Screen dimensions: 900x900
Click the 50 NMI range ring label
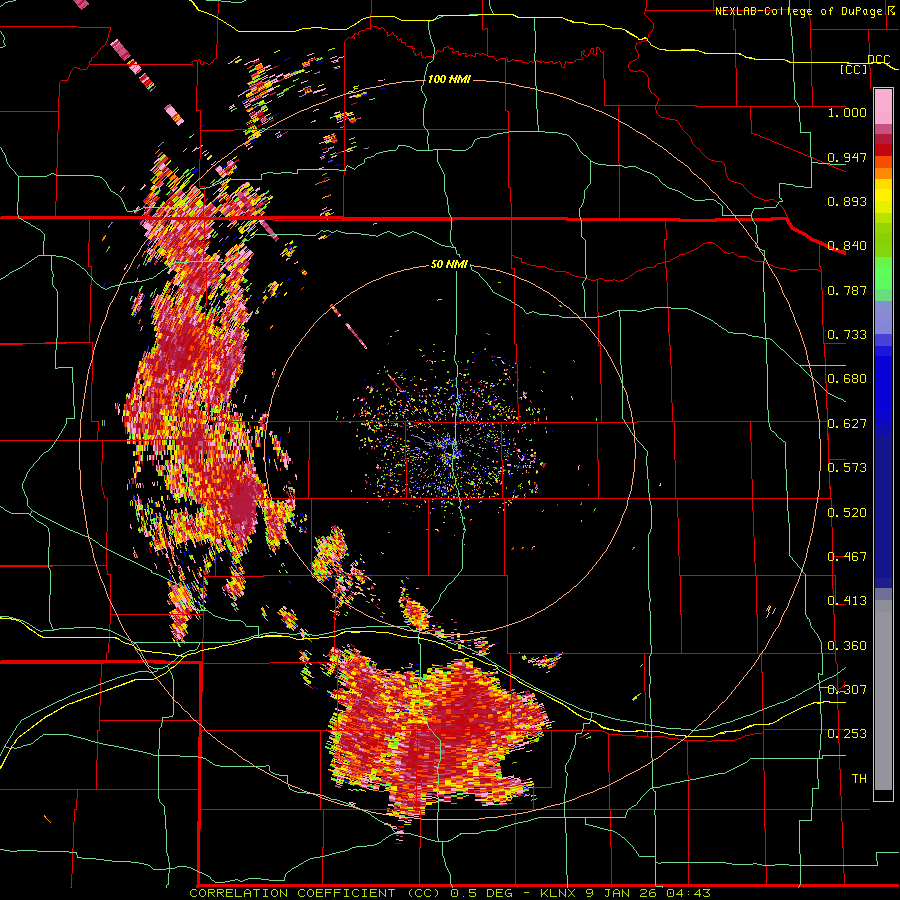[x=449, y=265]
